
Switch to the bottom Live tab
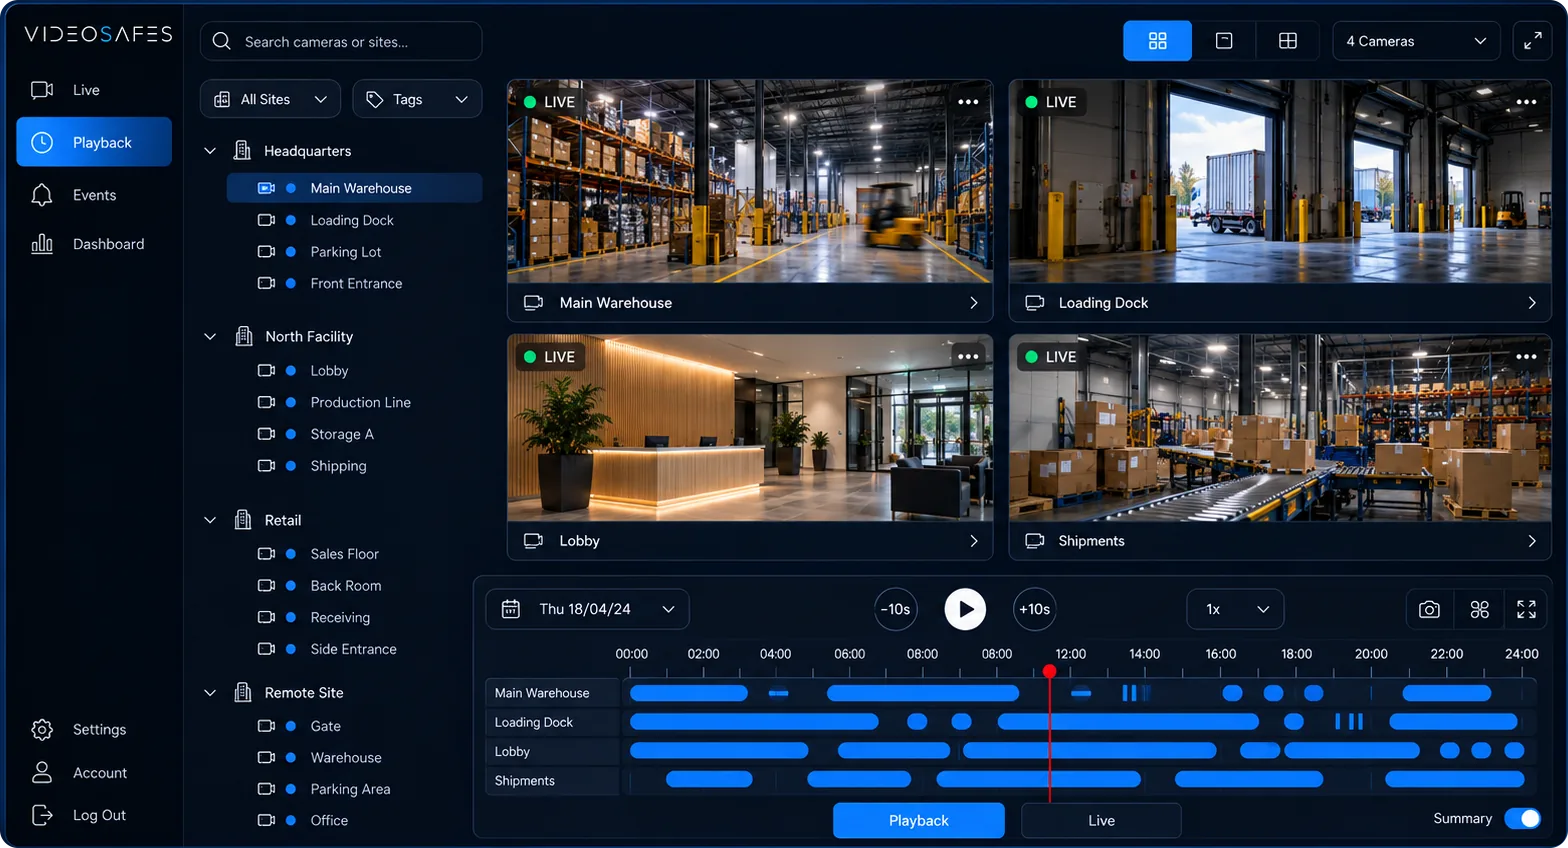pos(1101,820)
